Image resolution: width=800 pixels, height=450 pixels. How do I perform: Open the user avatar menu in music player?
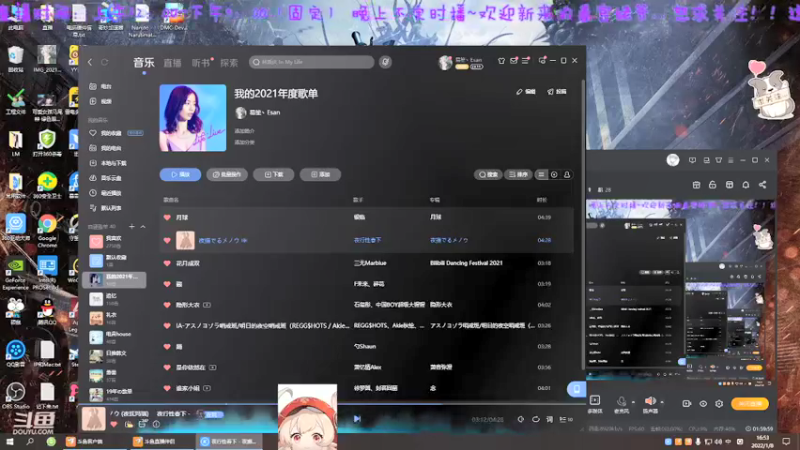coord(445,62)
